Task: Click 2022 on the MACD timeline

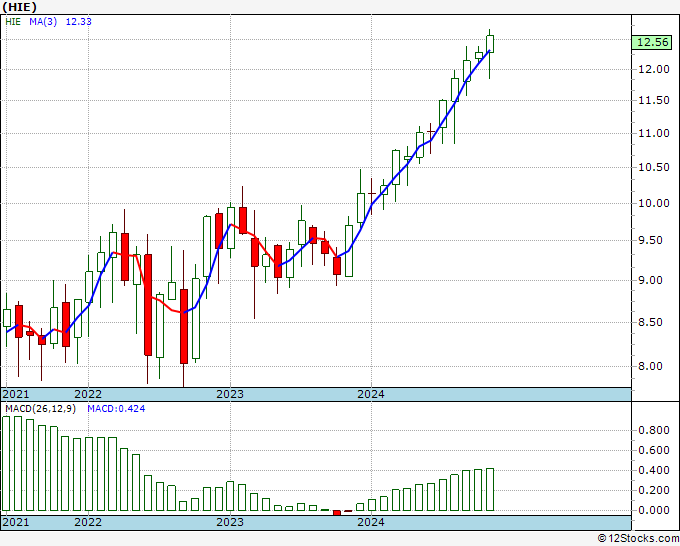Action: click(x=88, y=522)
